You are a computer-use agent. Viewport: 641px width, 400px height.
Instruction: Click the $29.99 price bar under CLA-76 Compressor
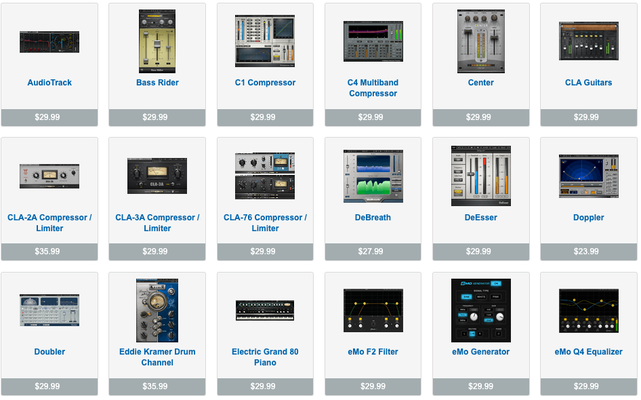point(265,252)
